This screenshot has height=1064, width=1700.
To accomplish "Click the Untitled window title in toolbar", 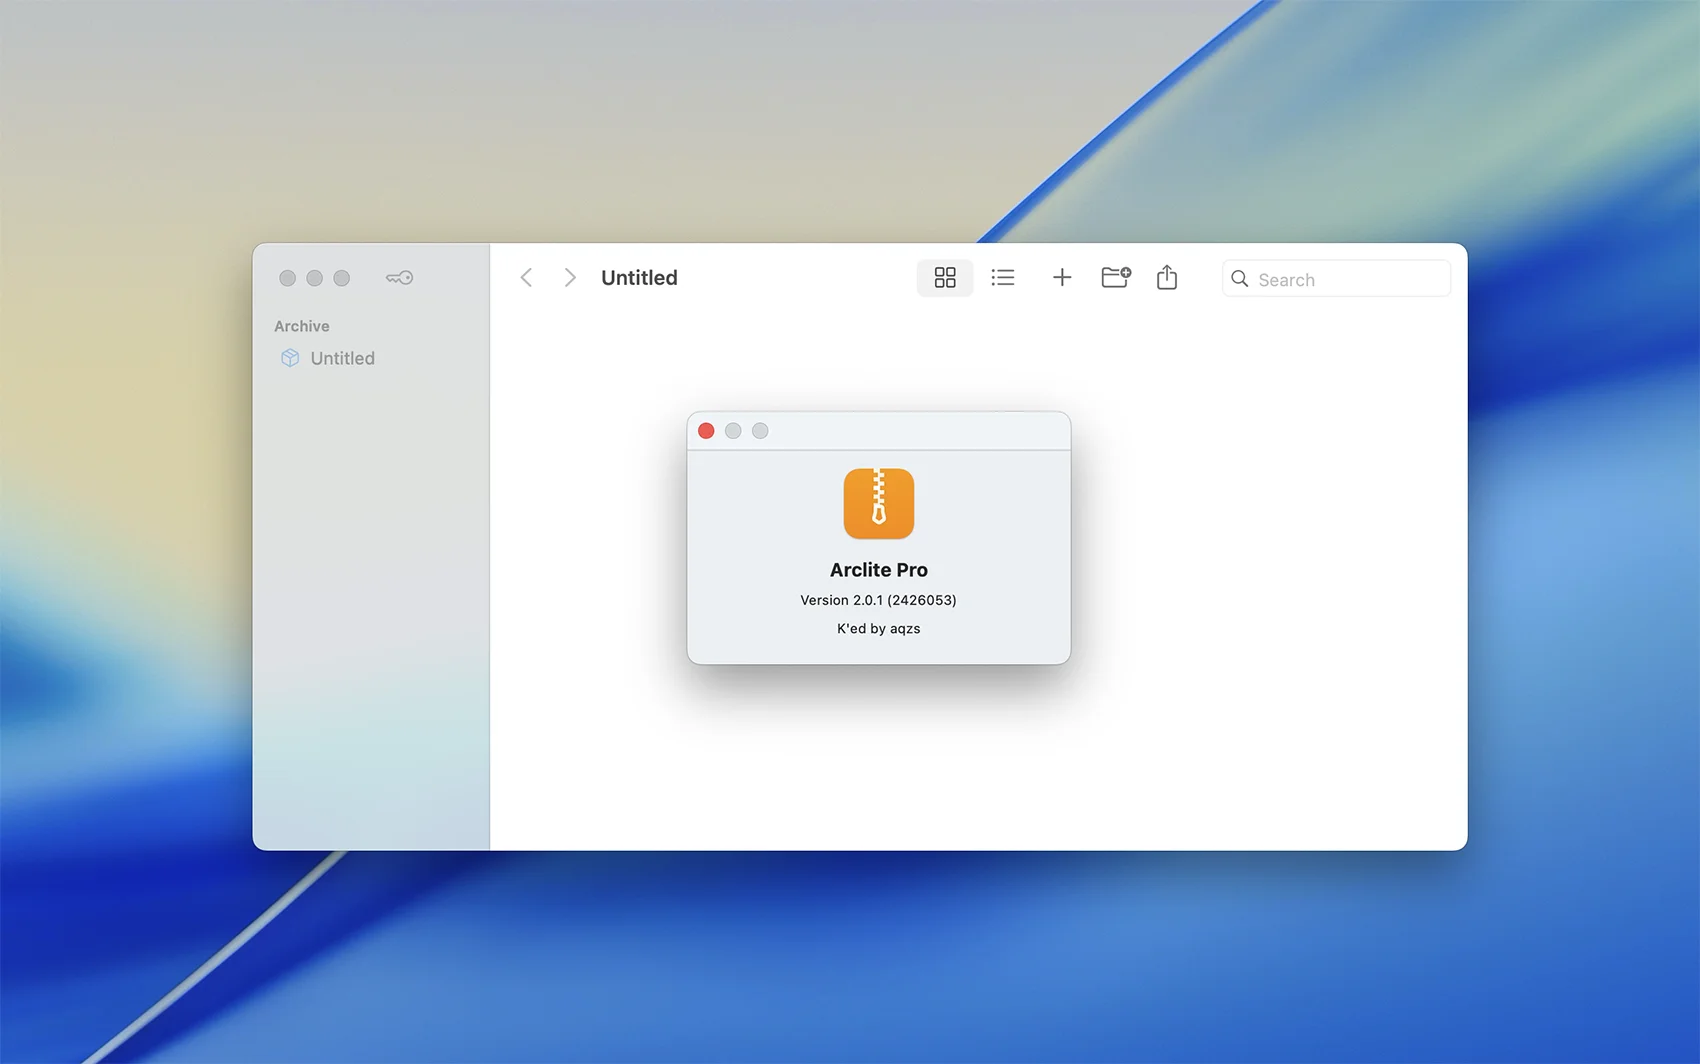I will 639,278.
